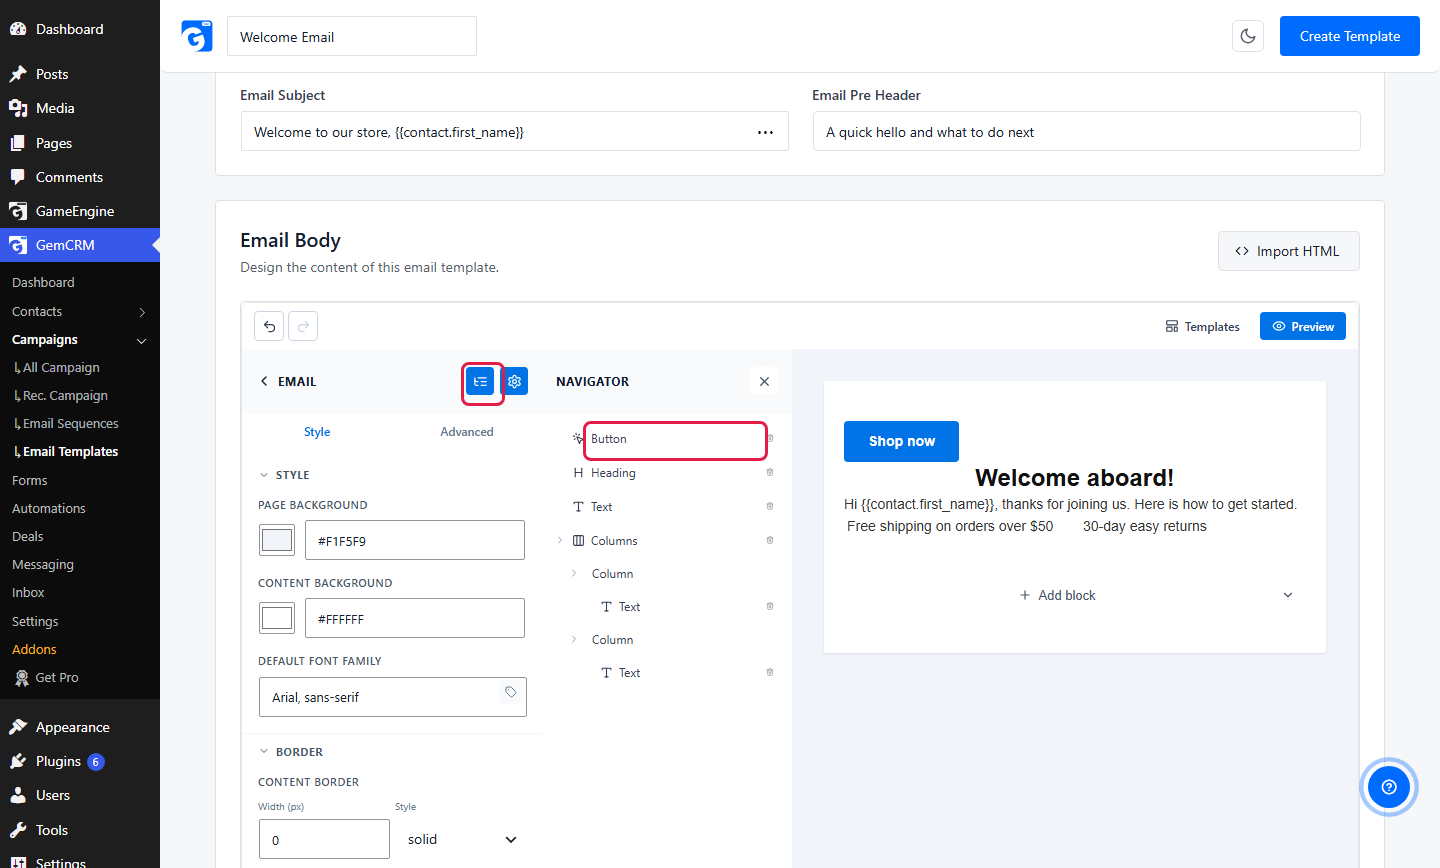
Task: Open the Media sidebar icon
Action: tap(18, 108)
